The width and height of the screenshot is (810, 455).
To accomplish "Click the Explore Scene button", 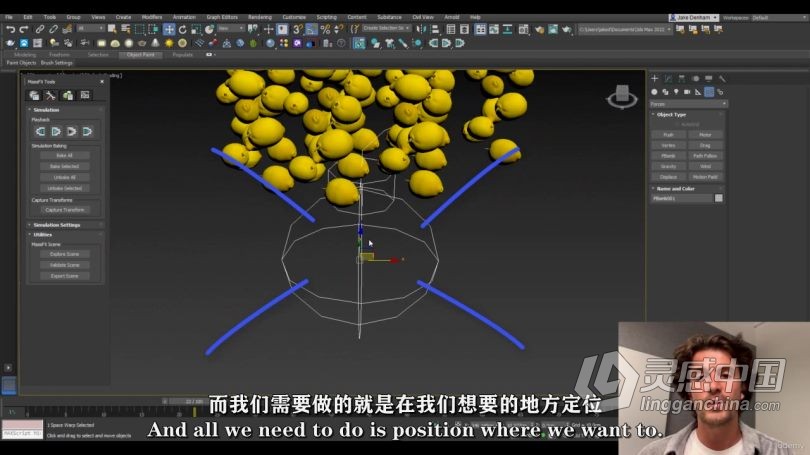I will click(65, 254).
